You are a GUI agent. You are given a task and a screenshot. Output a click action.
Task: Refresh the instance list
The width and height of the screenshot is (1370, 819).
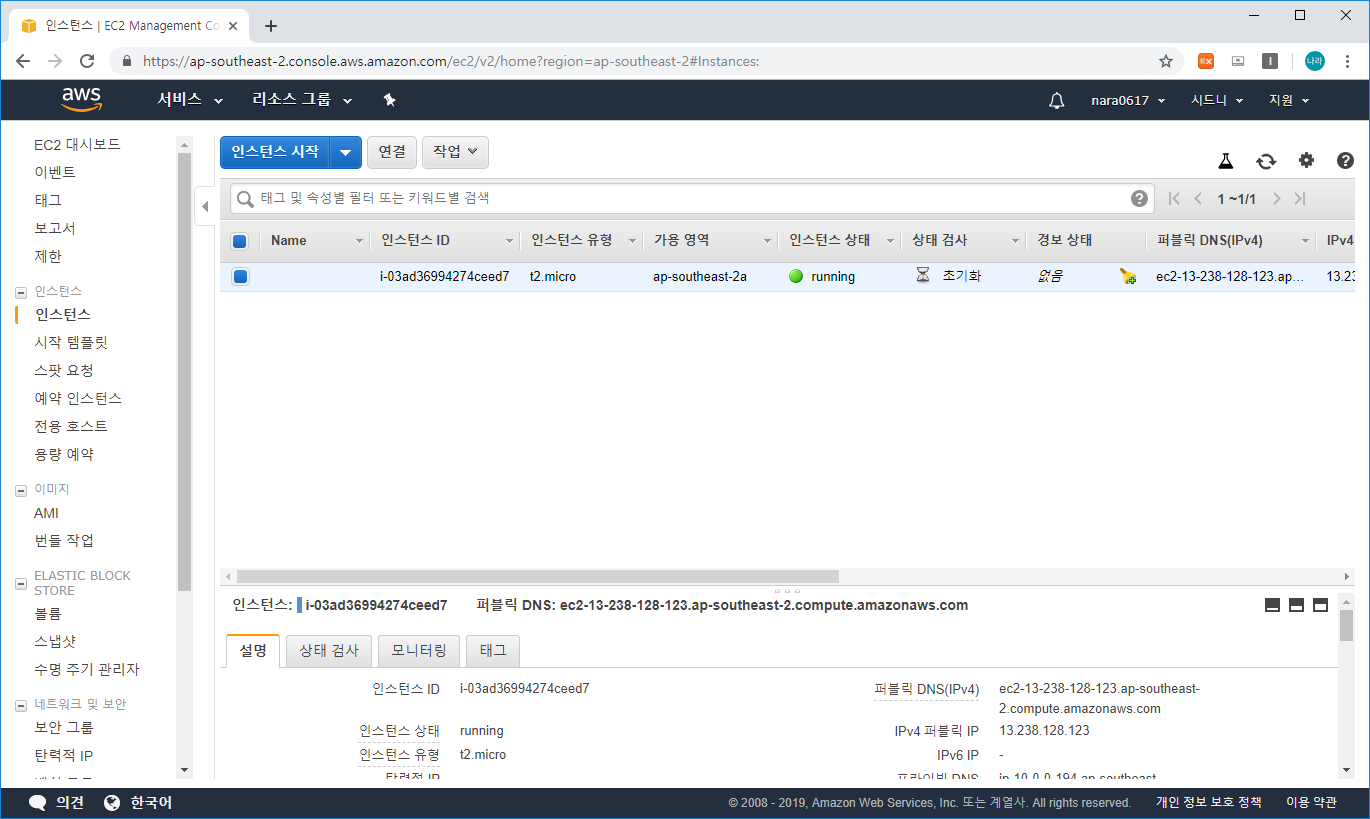[1266, 161]
